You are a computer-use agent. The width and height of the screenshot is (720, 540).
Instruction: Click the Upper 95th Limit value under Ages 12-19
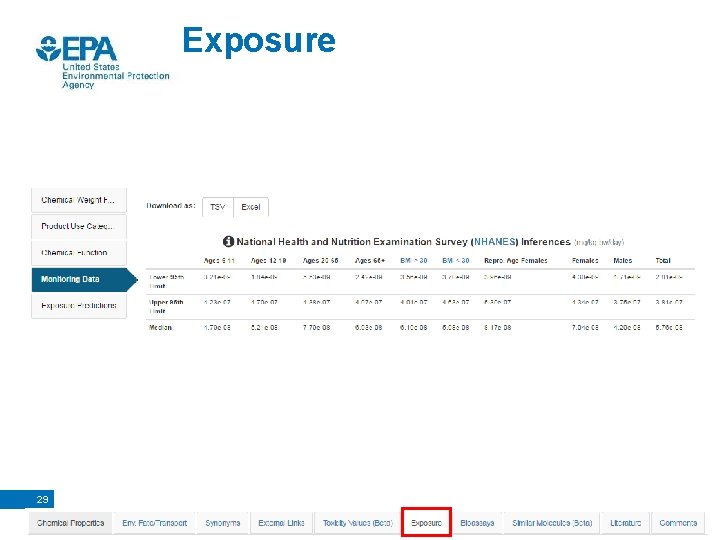(x=264, y=302)
